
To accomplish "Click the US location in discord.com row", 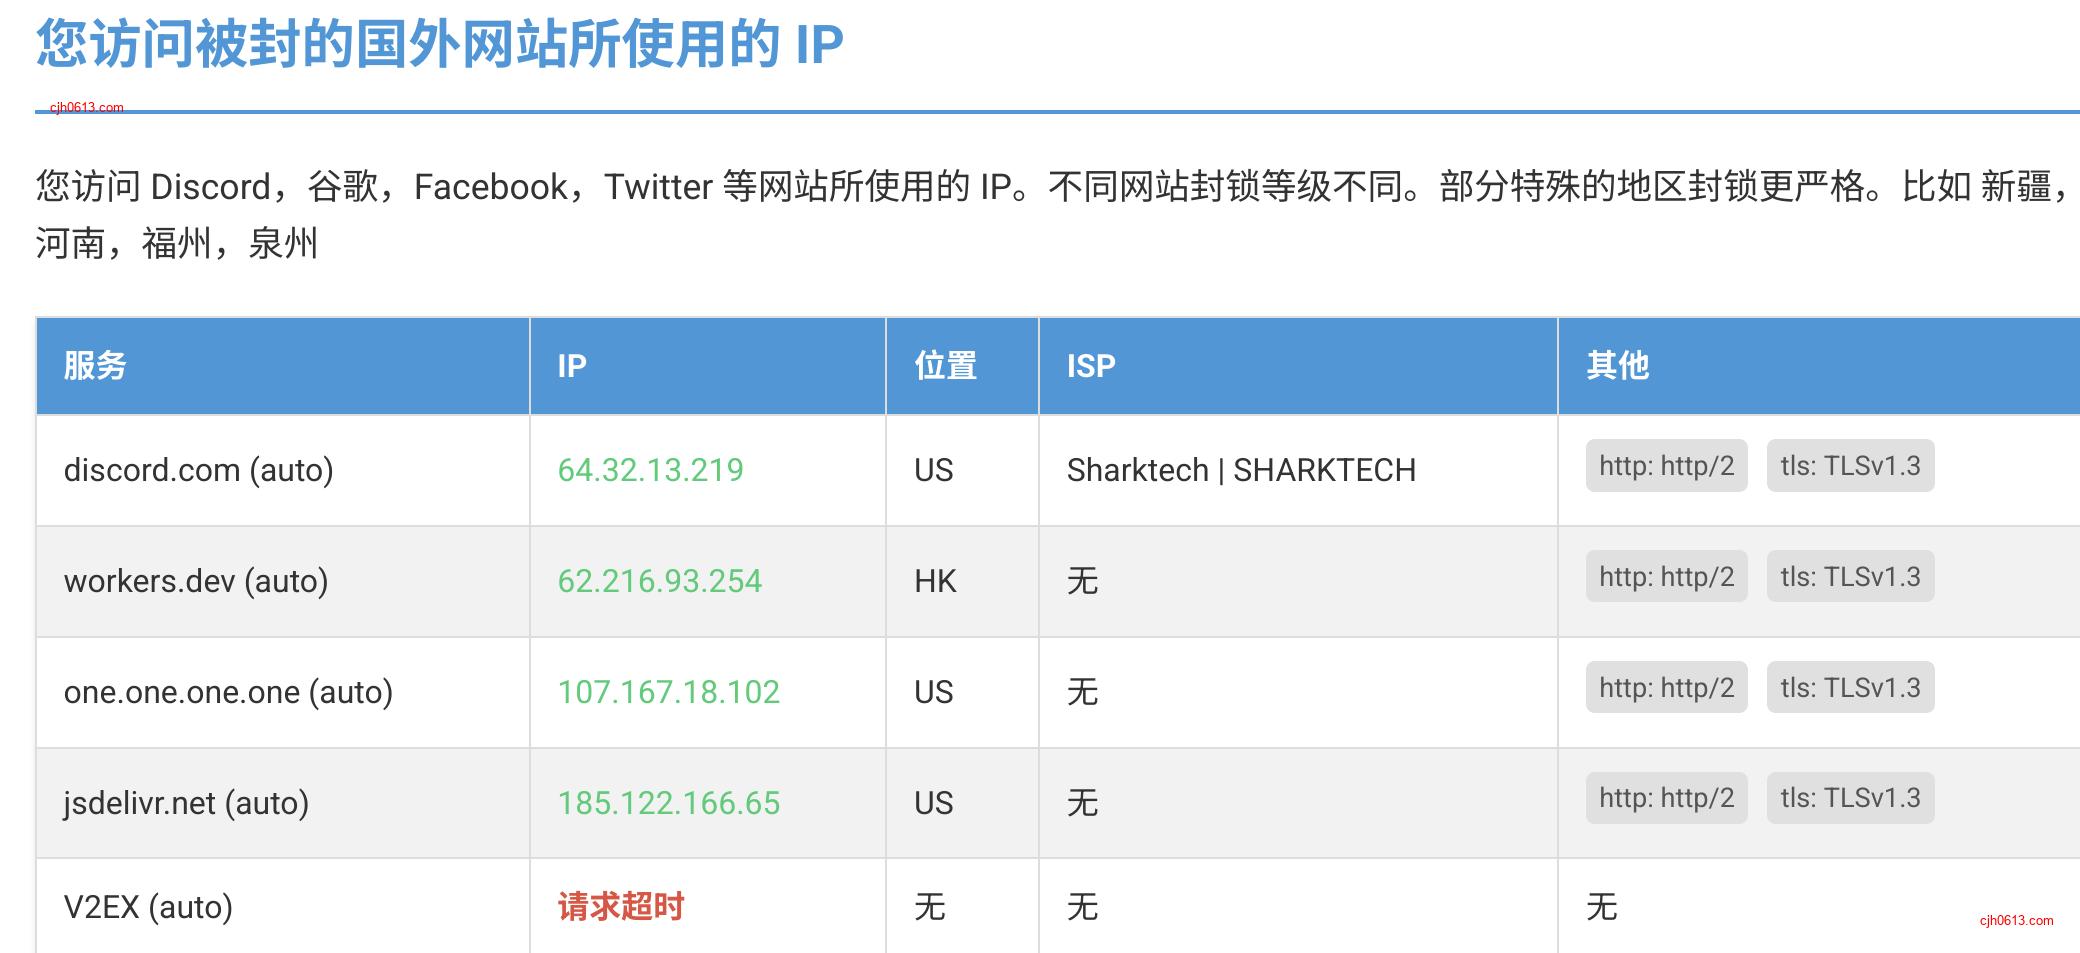I will [x=933, y=470].
